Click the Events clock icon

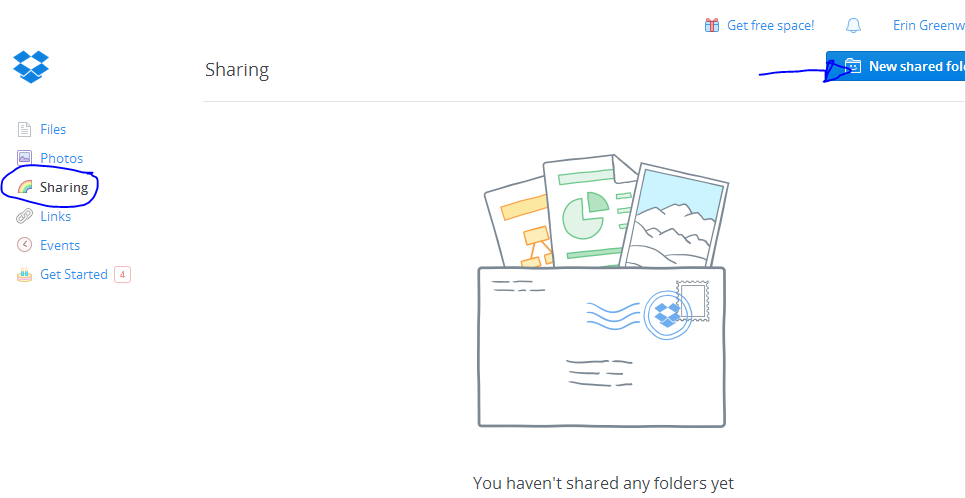tap(25, 245)
